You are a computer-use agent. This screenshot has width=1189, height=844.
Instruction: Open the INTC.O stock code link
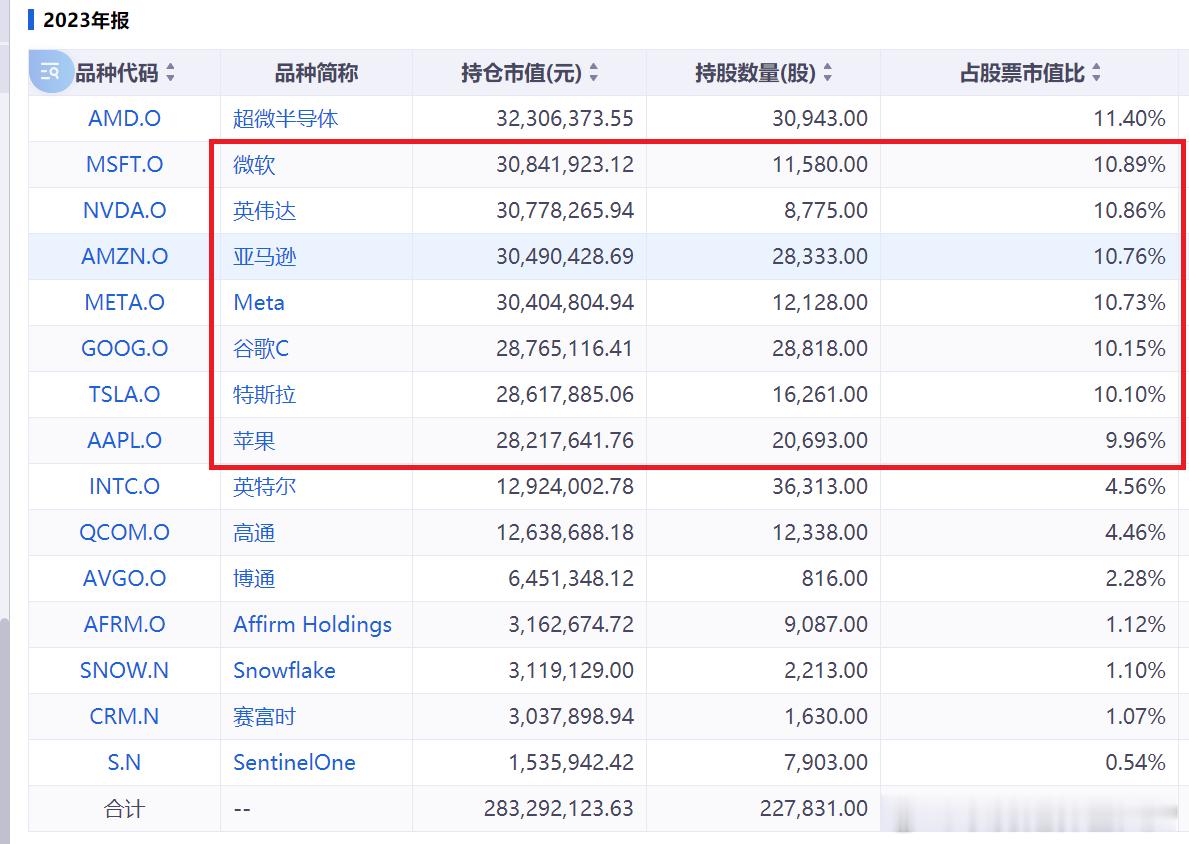124,486
